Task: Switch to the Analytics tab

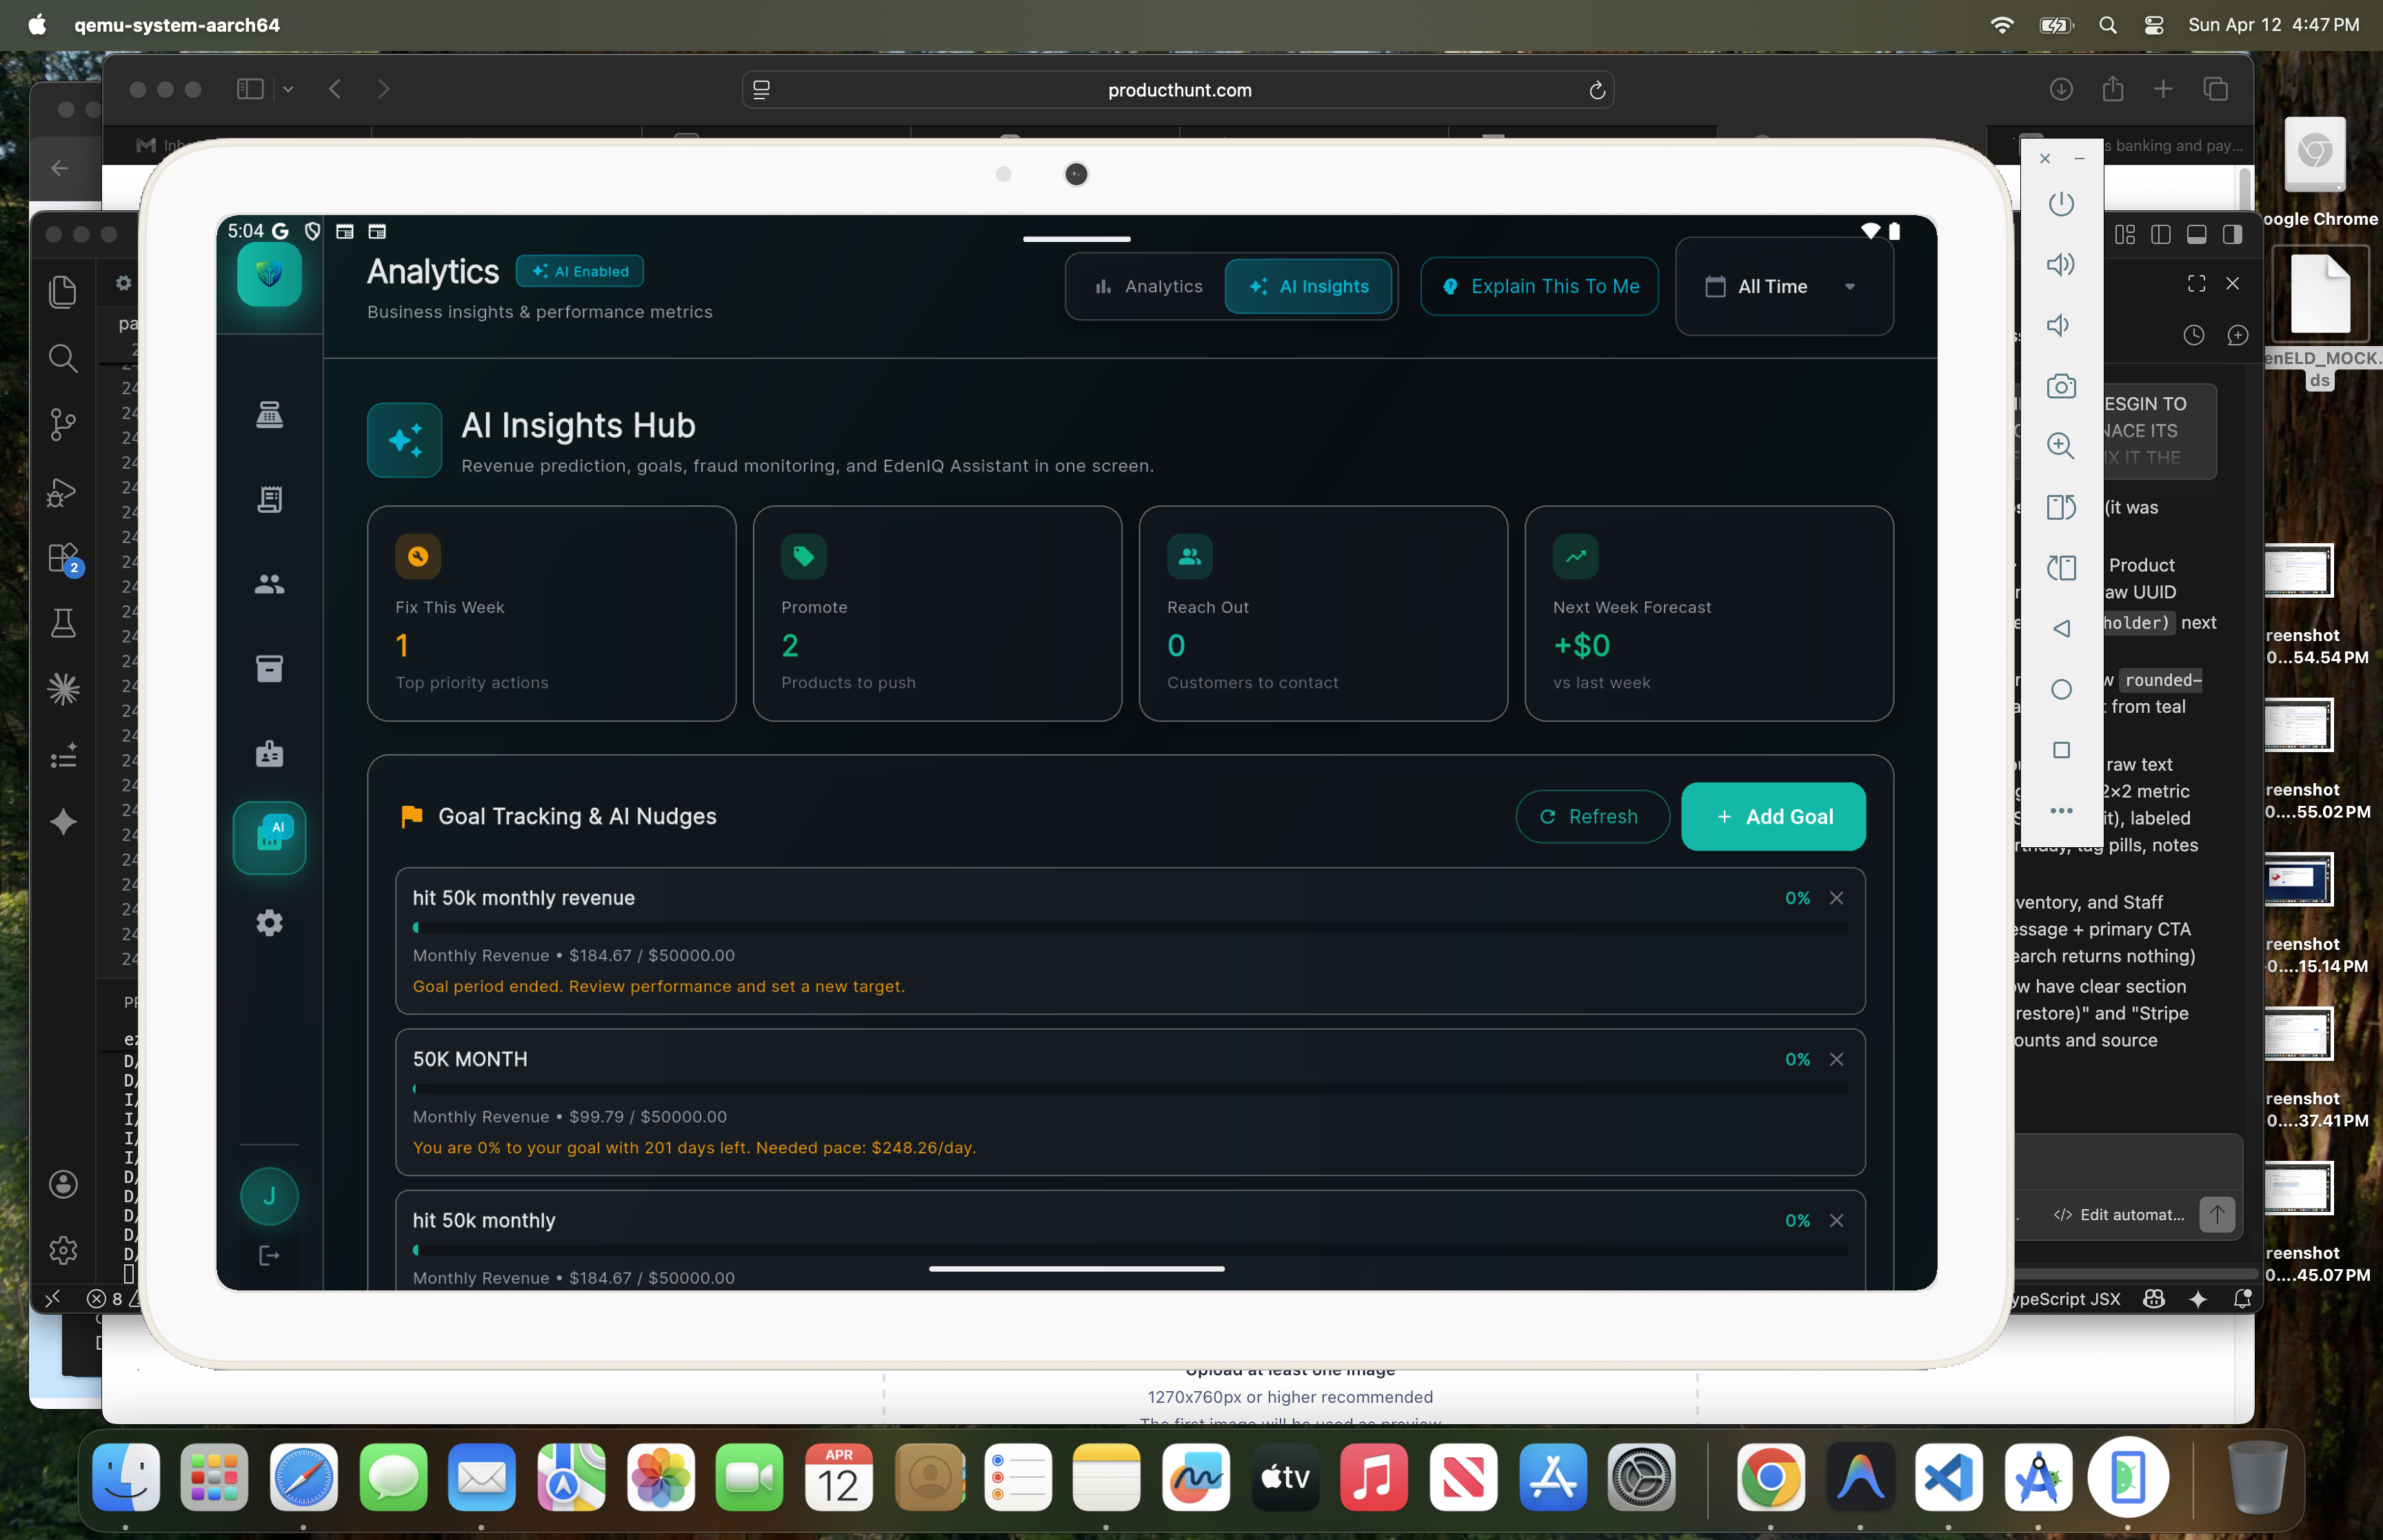Action: (1148, 286)
